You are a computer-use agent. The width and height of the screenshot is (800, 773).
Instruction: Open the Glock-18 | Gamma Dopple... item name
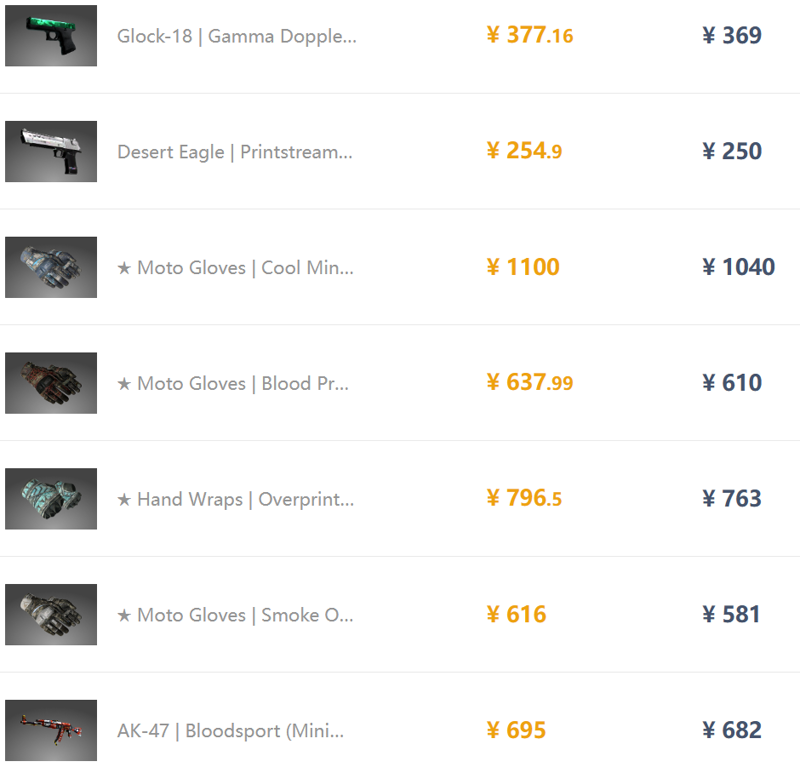click(x=237, y=37)
